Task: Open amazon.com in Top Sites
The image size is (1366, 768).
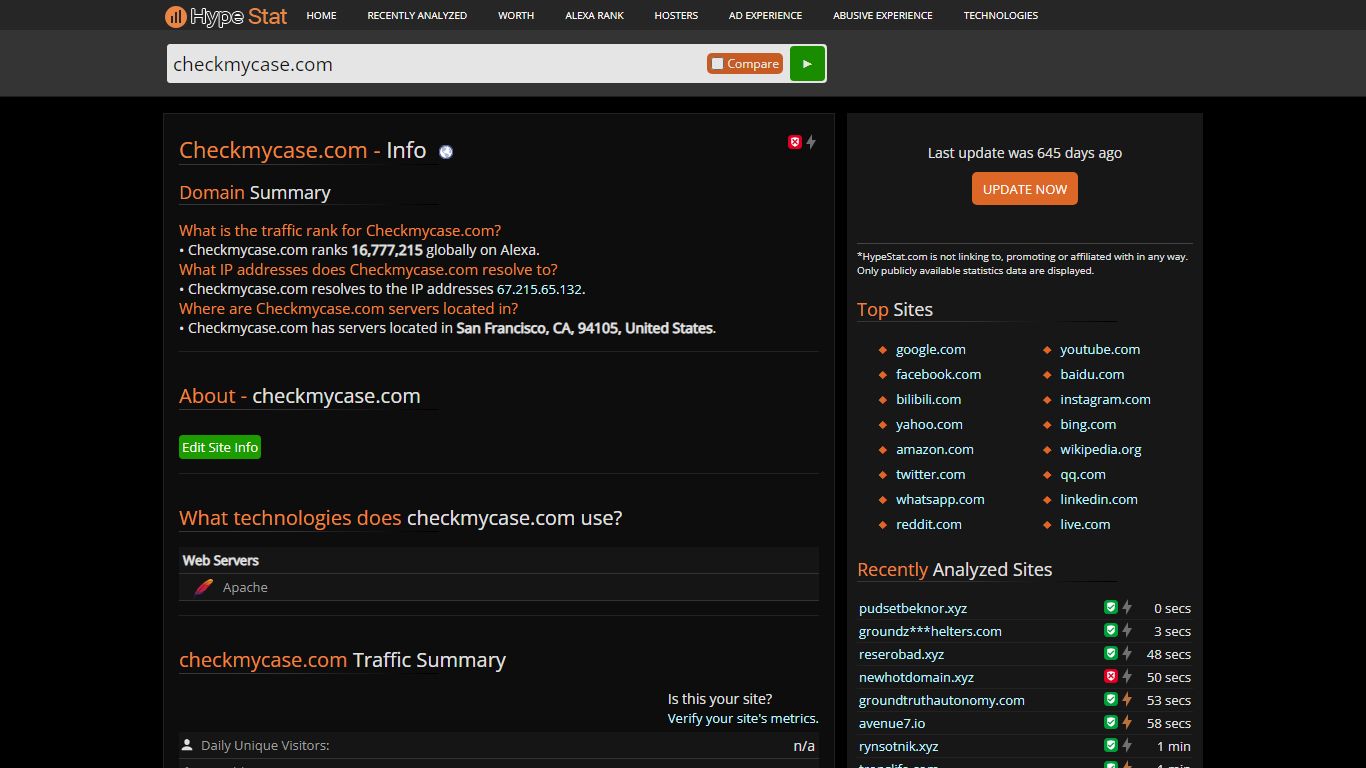Action: click(935, 449)
